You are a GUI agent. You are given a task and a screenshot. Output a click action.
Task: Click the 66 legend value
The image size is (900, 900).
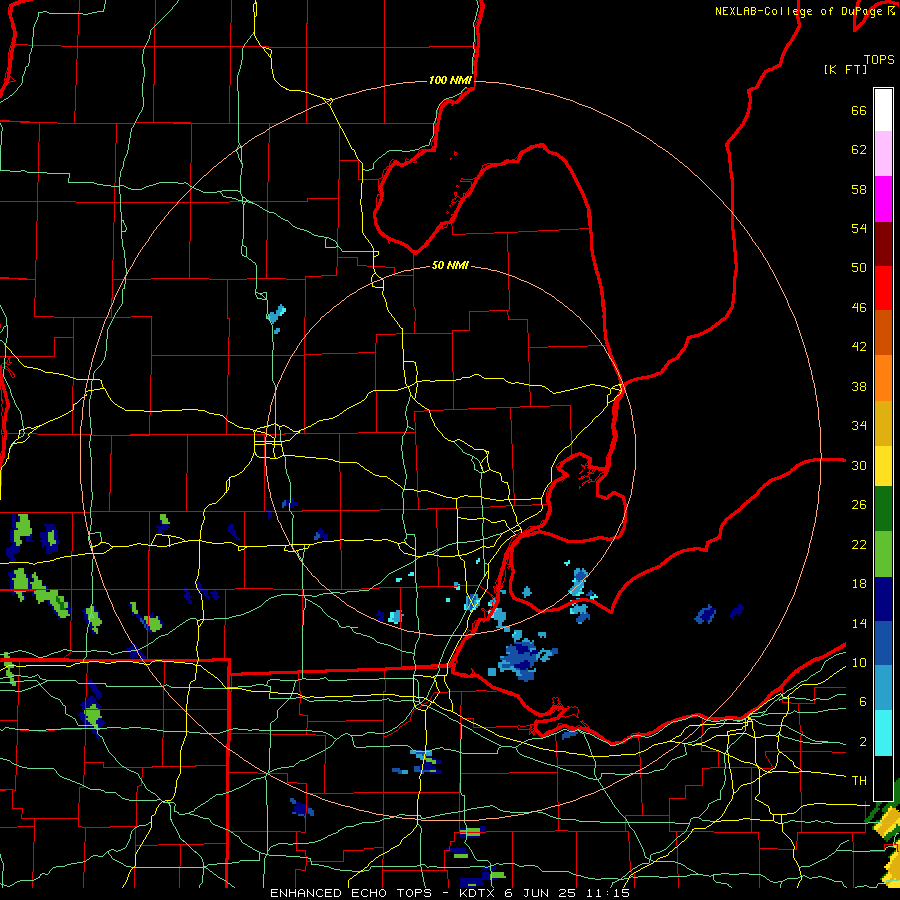tap(859, 111)
